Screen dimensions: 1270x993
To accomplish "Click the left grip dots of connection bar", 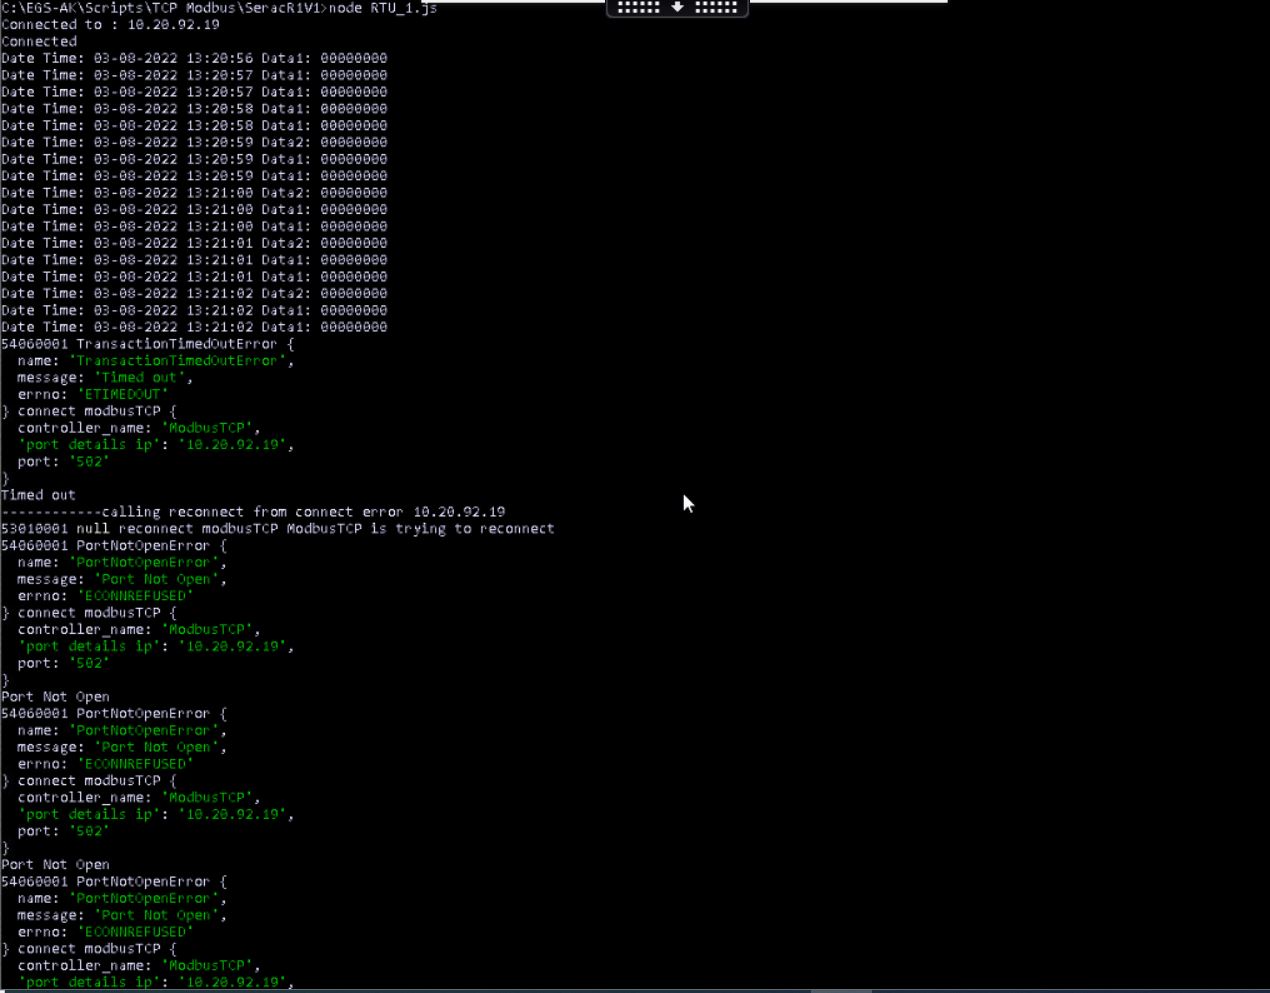I will pos(639,7).
